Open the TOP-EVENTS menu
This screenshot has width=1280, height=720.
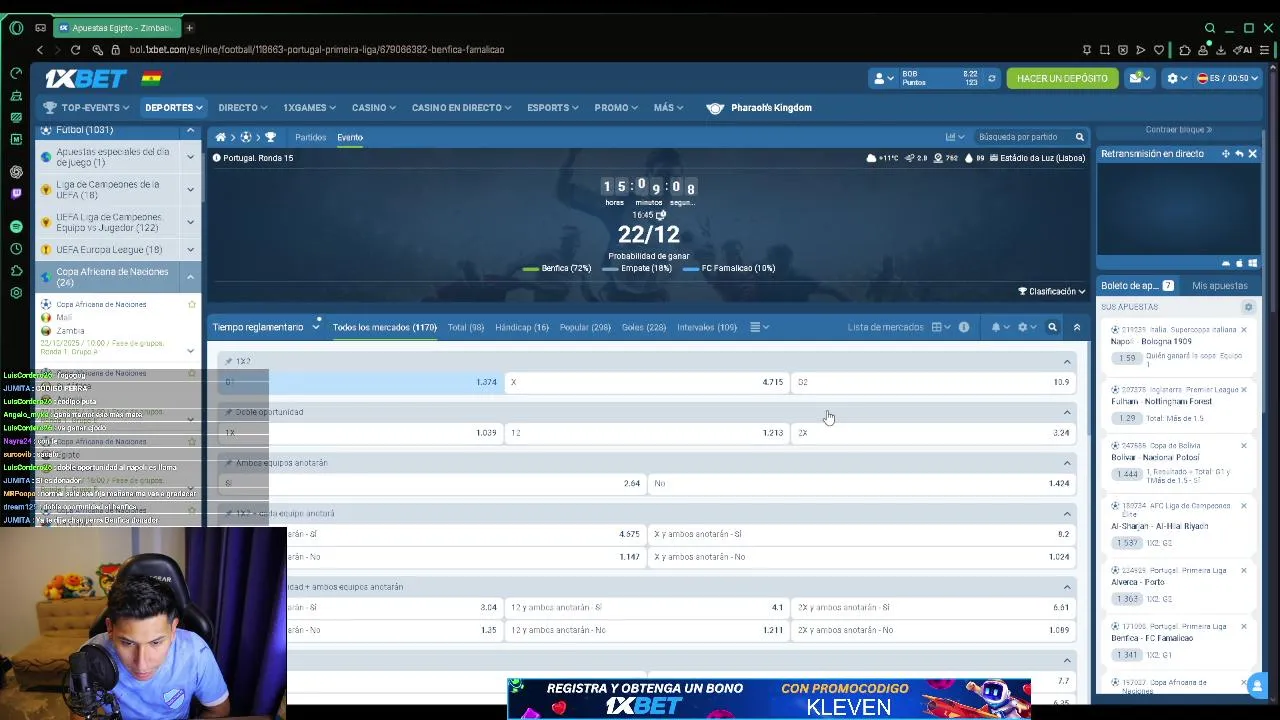86,108
